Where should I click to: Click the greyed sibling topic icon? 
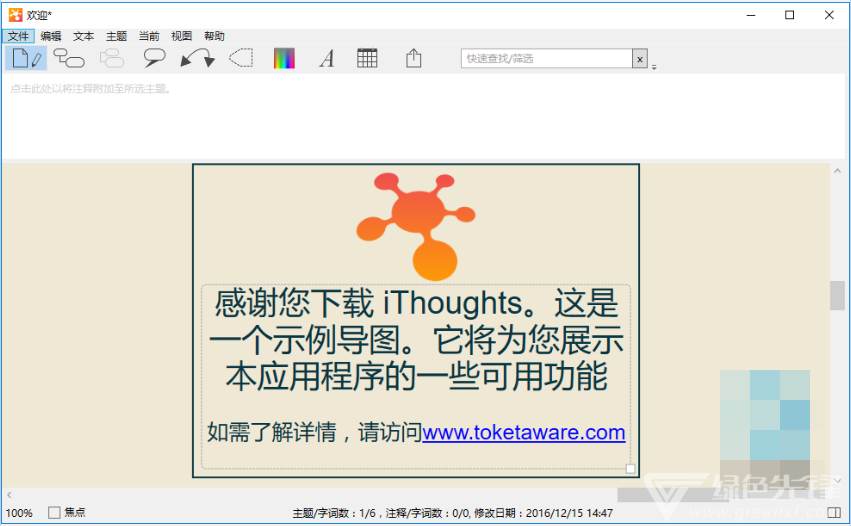[112, 58]
